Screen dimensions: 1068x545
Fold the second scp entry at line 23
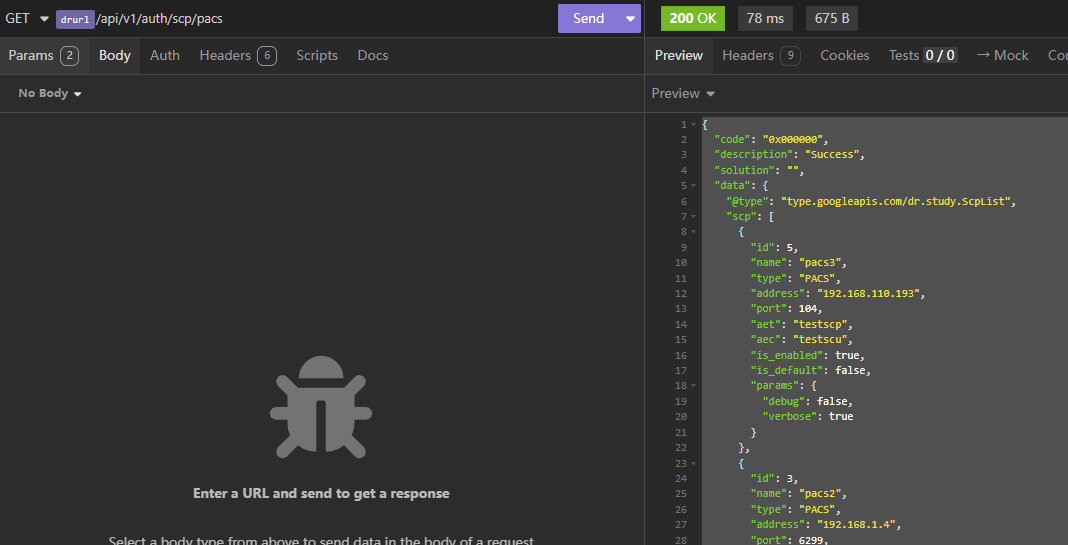click(693, 463)
